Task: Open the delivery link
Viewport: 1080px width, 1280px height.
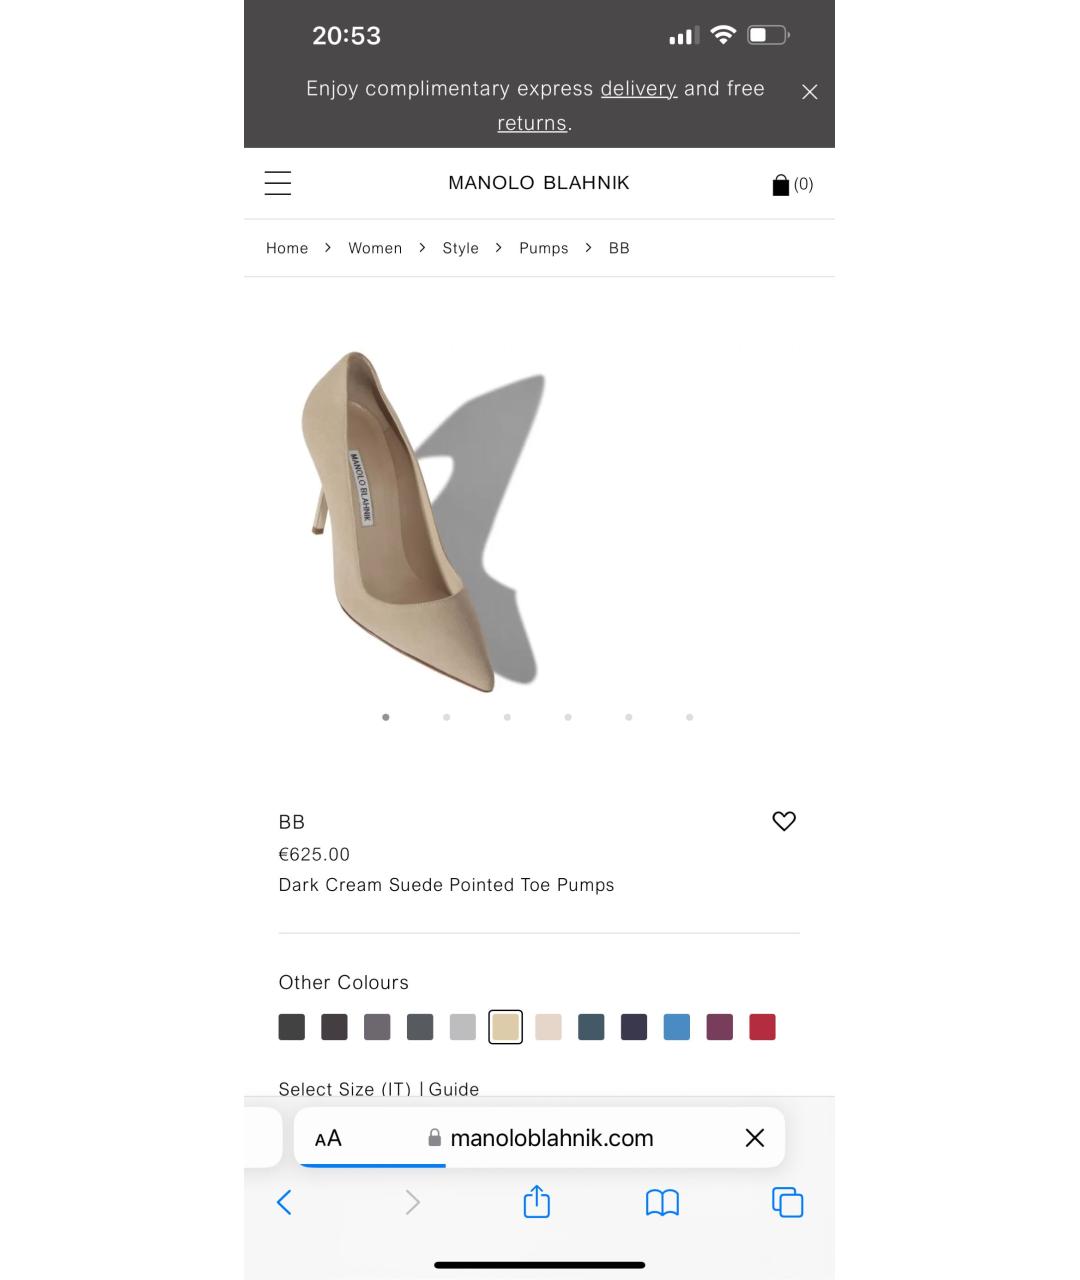Action: coord(638,89)
